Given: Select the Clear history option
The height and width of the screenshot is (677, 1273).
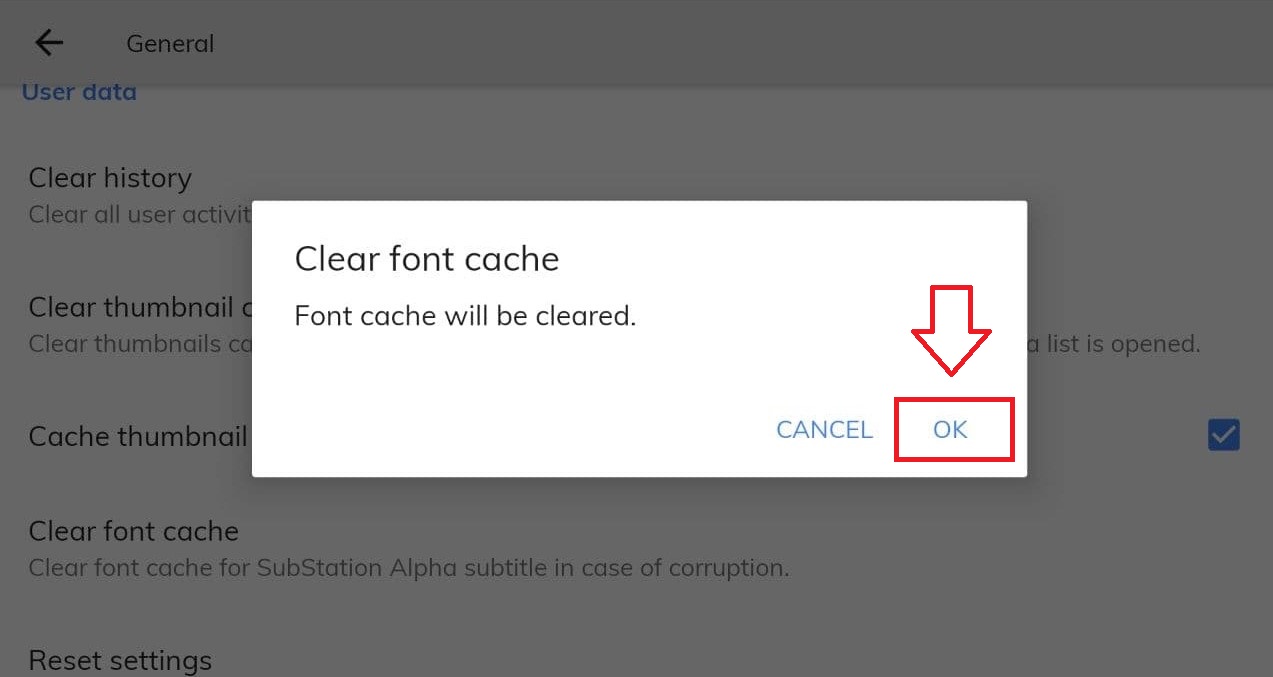Looking at the screenshot, I should pyautogui.click(x=110, y=178).
